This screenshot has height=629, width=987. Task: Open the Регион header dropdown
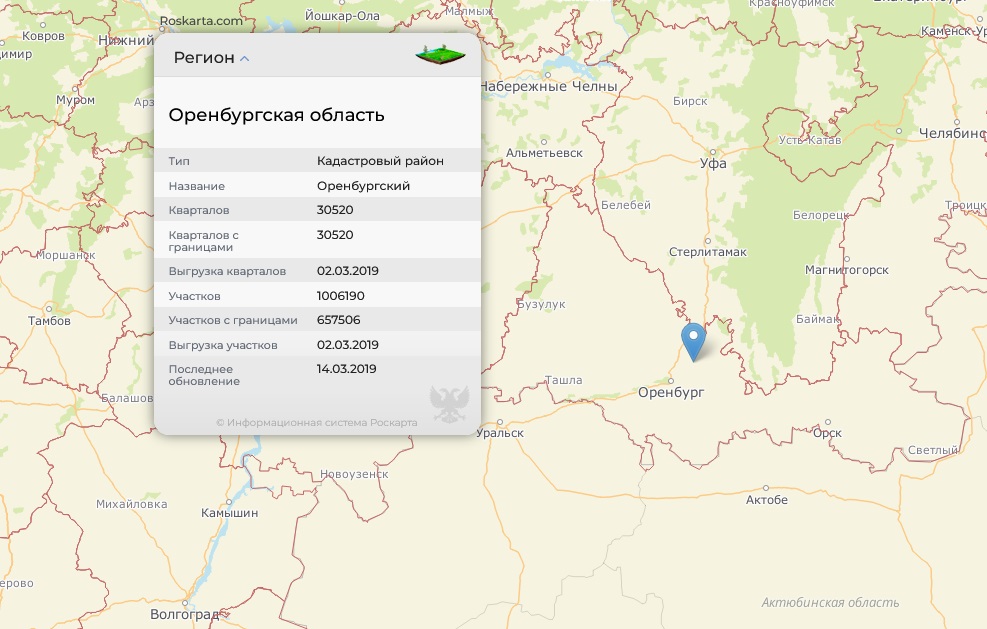pyautogui.click(x=204, y=58)
